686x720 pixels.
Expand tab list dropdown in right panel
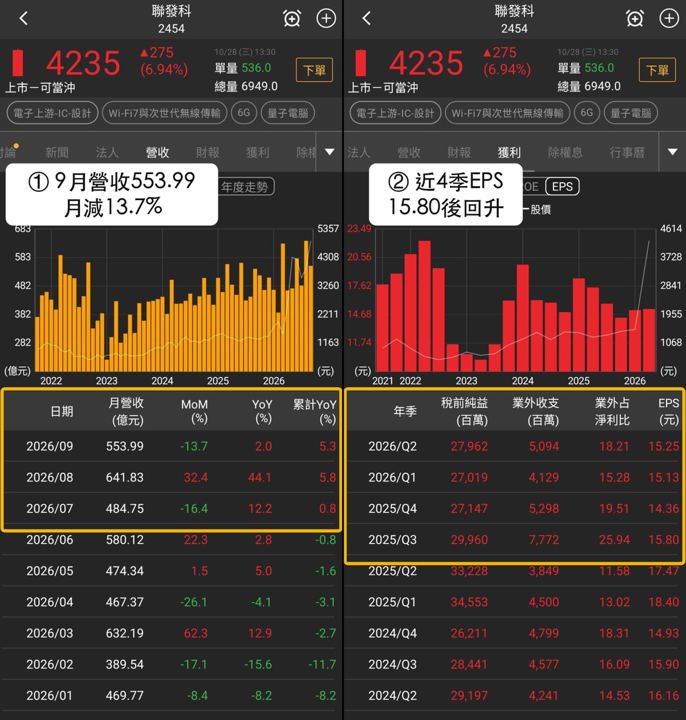tap(673, 152)
